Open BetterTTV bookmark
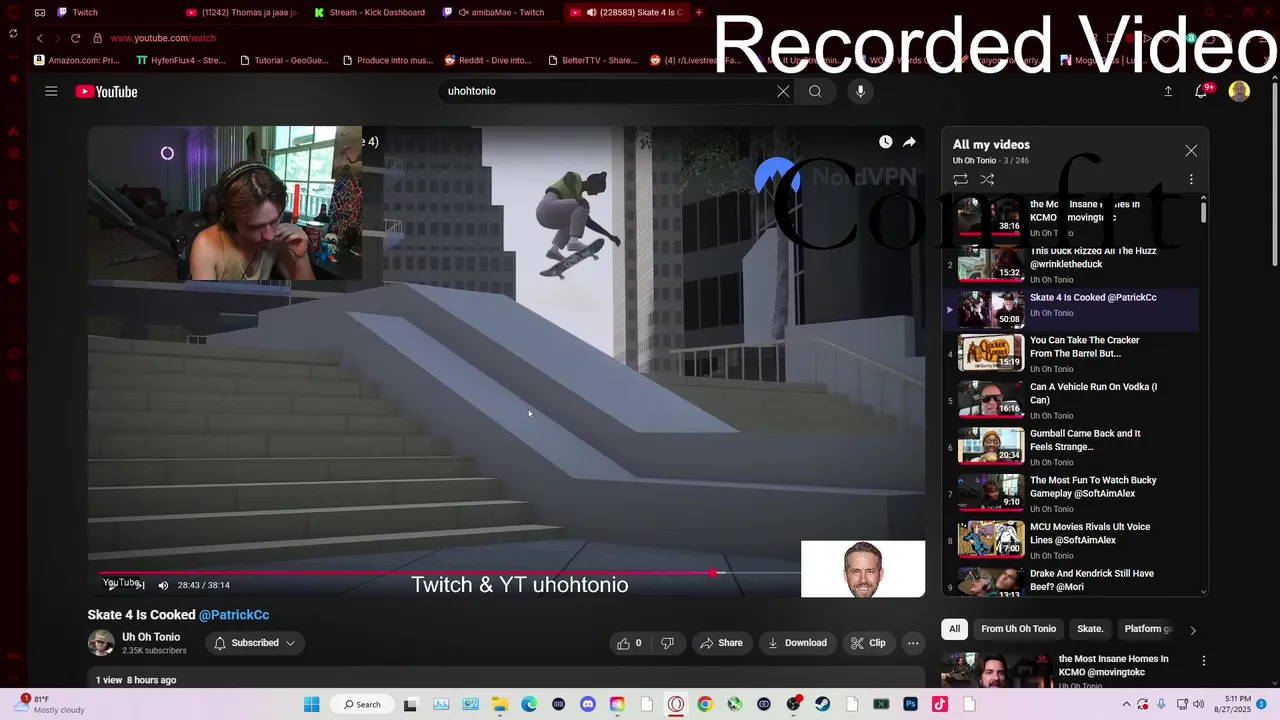1280x720 pixels. (x=592, y=60)
